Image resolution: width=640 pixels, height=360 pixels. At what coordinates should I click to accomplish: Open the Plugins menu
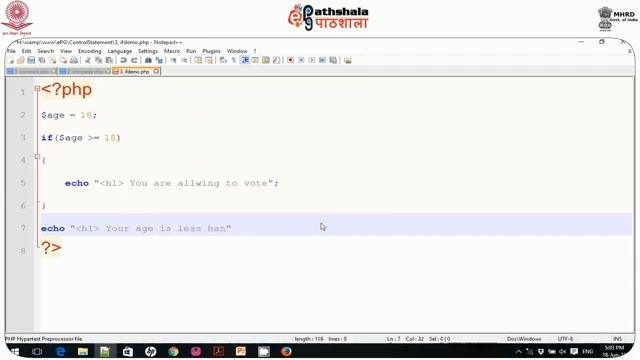point(211,51)
